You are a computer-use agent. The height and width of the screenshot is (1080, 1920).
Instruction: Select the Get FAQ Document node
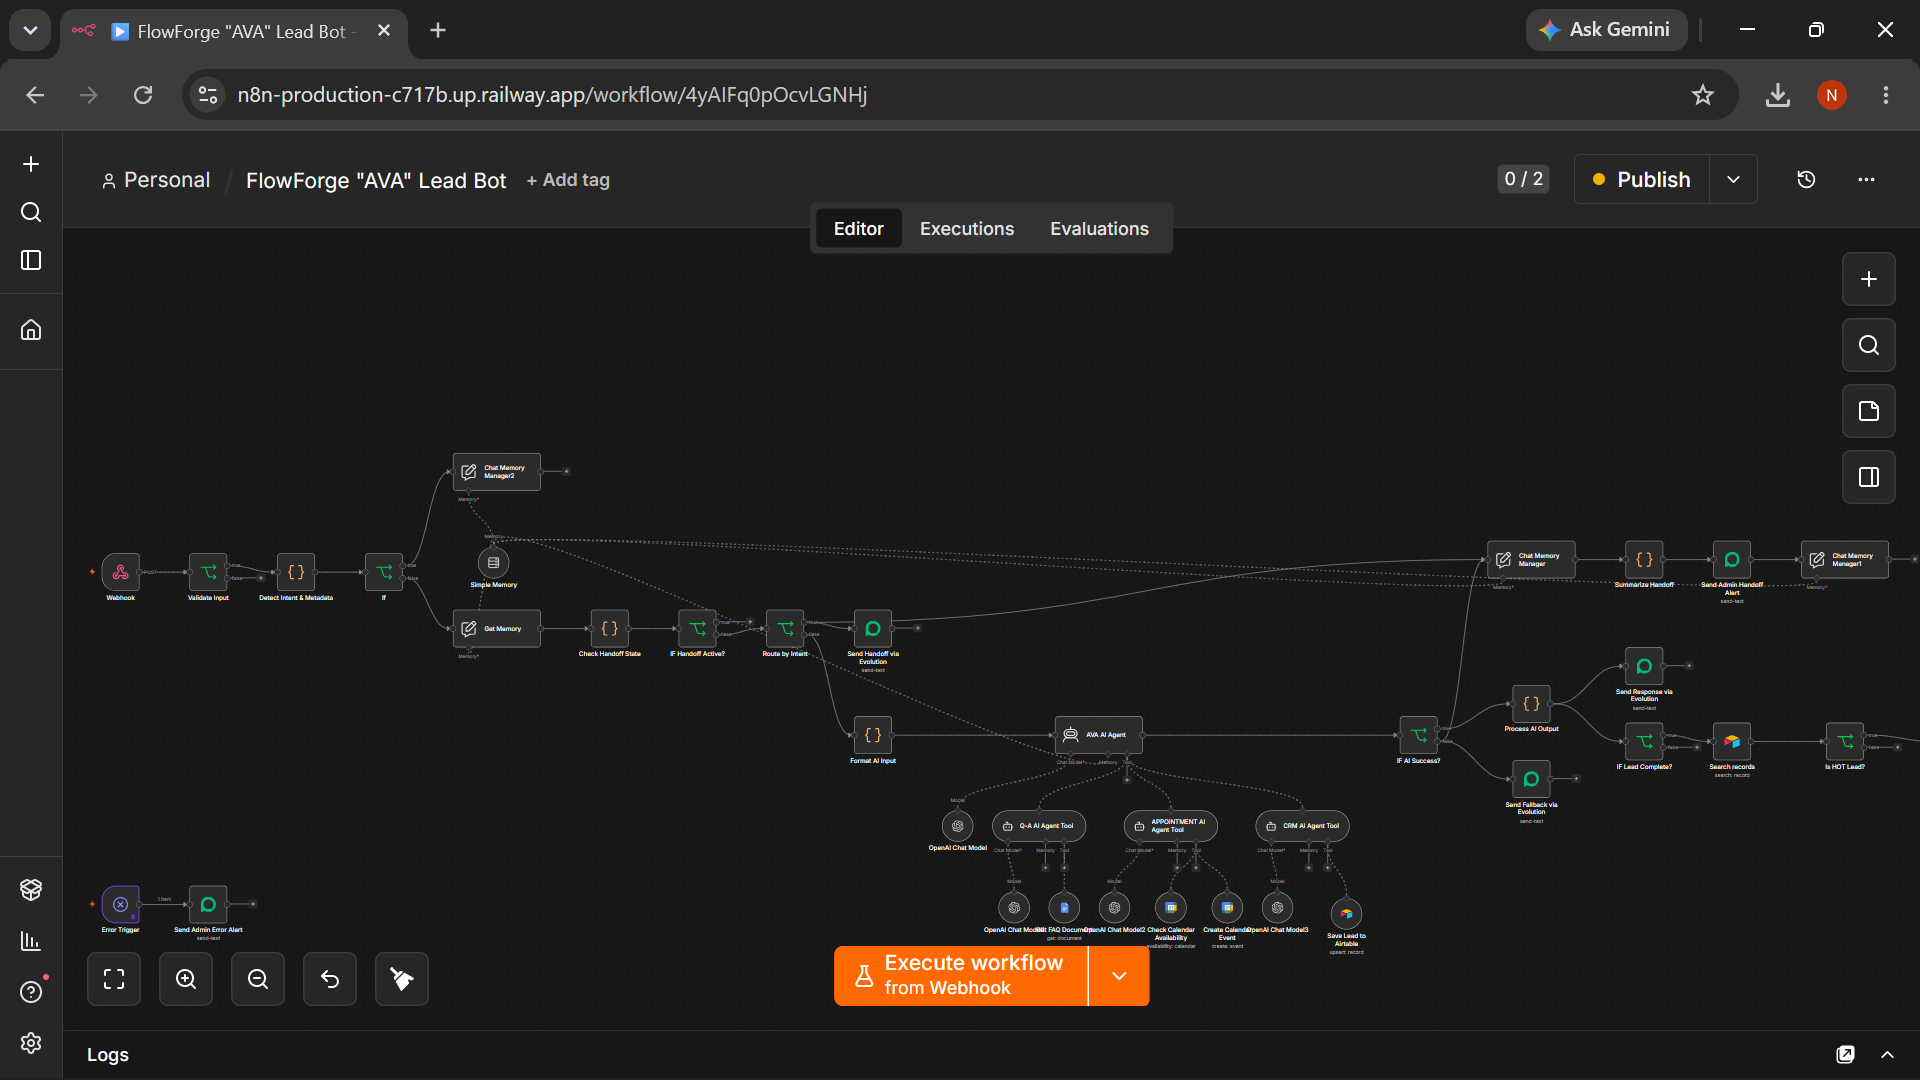(1064, 908)
